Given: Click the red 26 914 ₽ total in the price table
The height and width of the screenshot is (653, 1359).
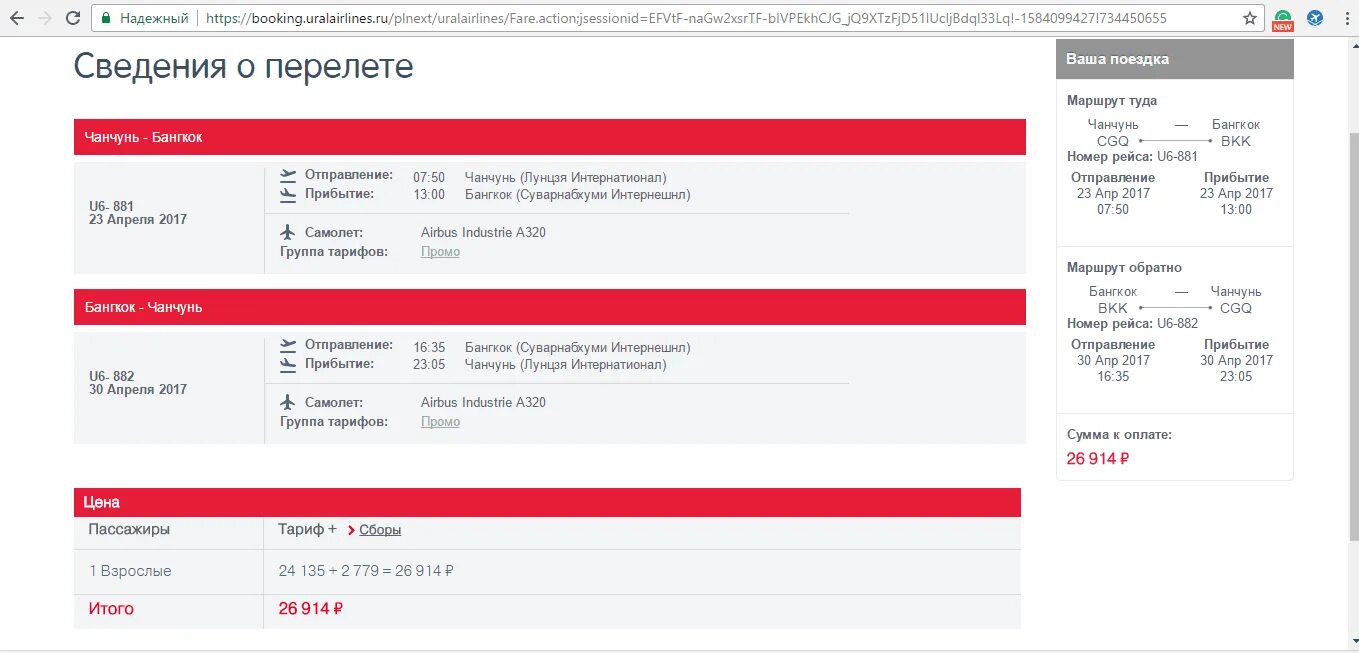Looking at the screenshot, I should [311, 609].
